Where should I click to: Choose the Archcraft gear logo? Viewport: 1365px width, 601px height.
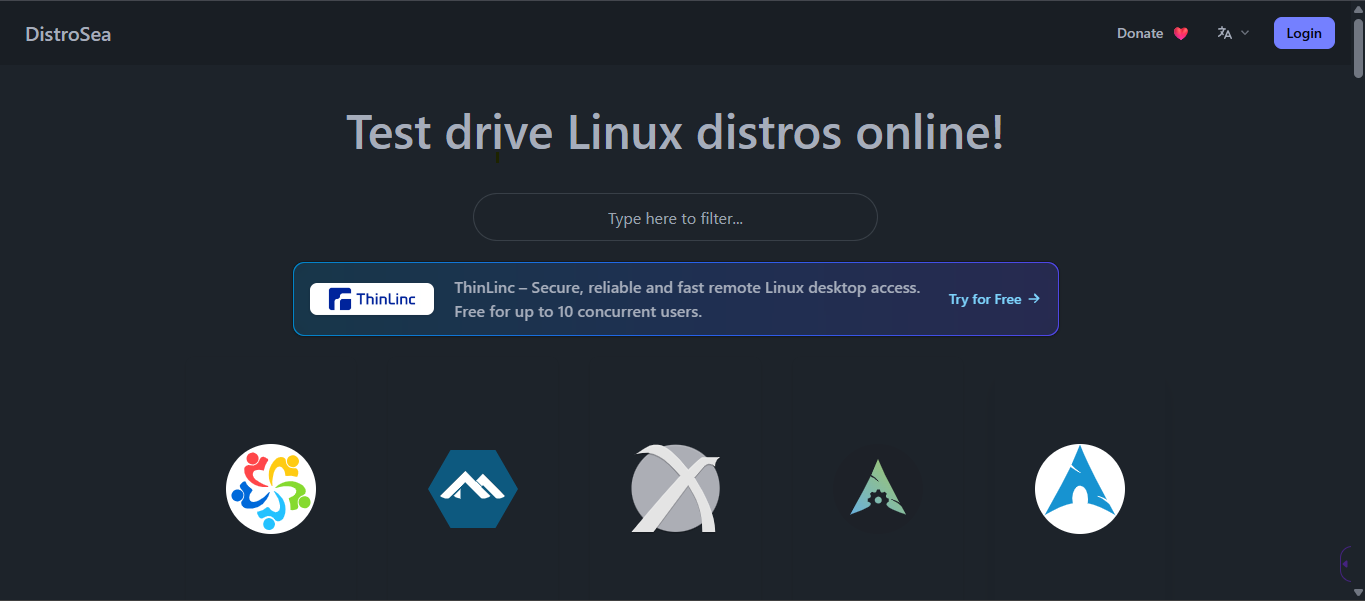(x=877, y=489)
